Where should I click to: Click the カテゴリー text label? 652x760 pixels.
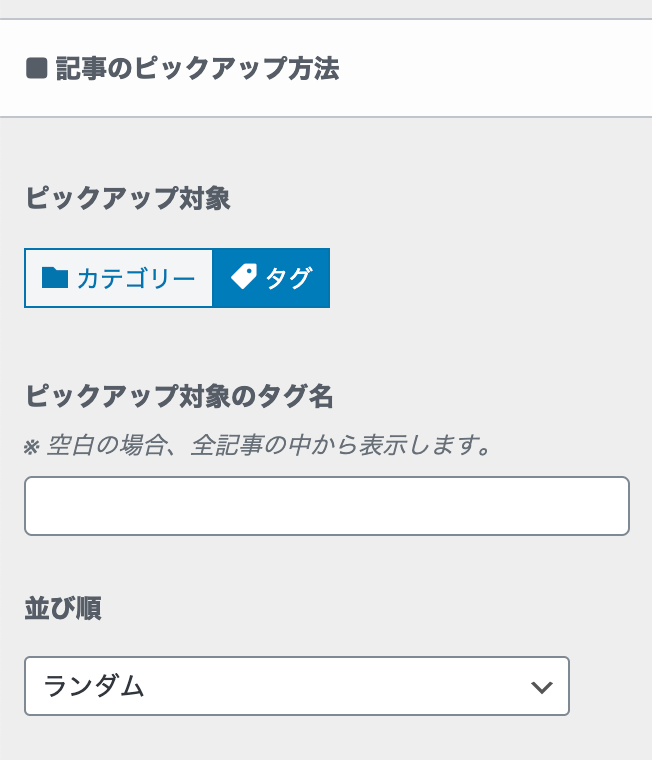pos(136,279)
